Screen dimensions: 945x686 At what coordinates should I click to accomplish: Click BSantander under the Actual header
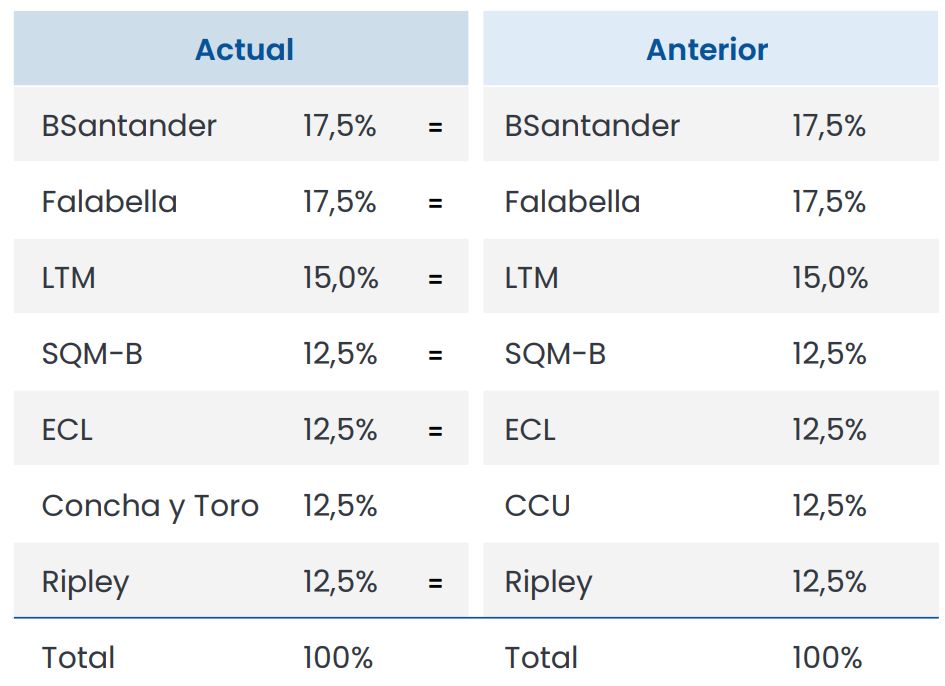129,126
